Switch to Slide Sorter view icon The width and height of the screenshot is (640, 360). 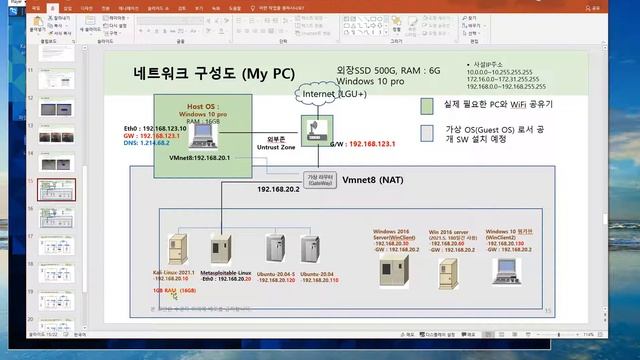tap(502, 334)
